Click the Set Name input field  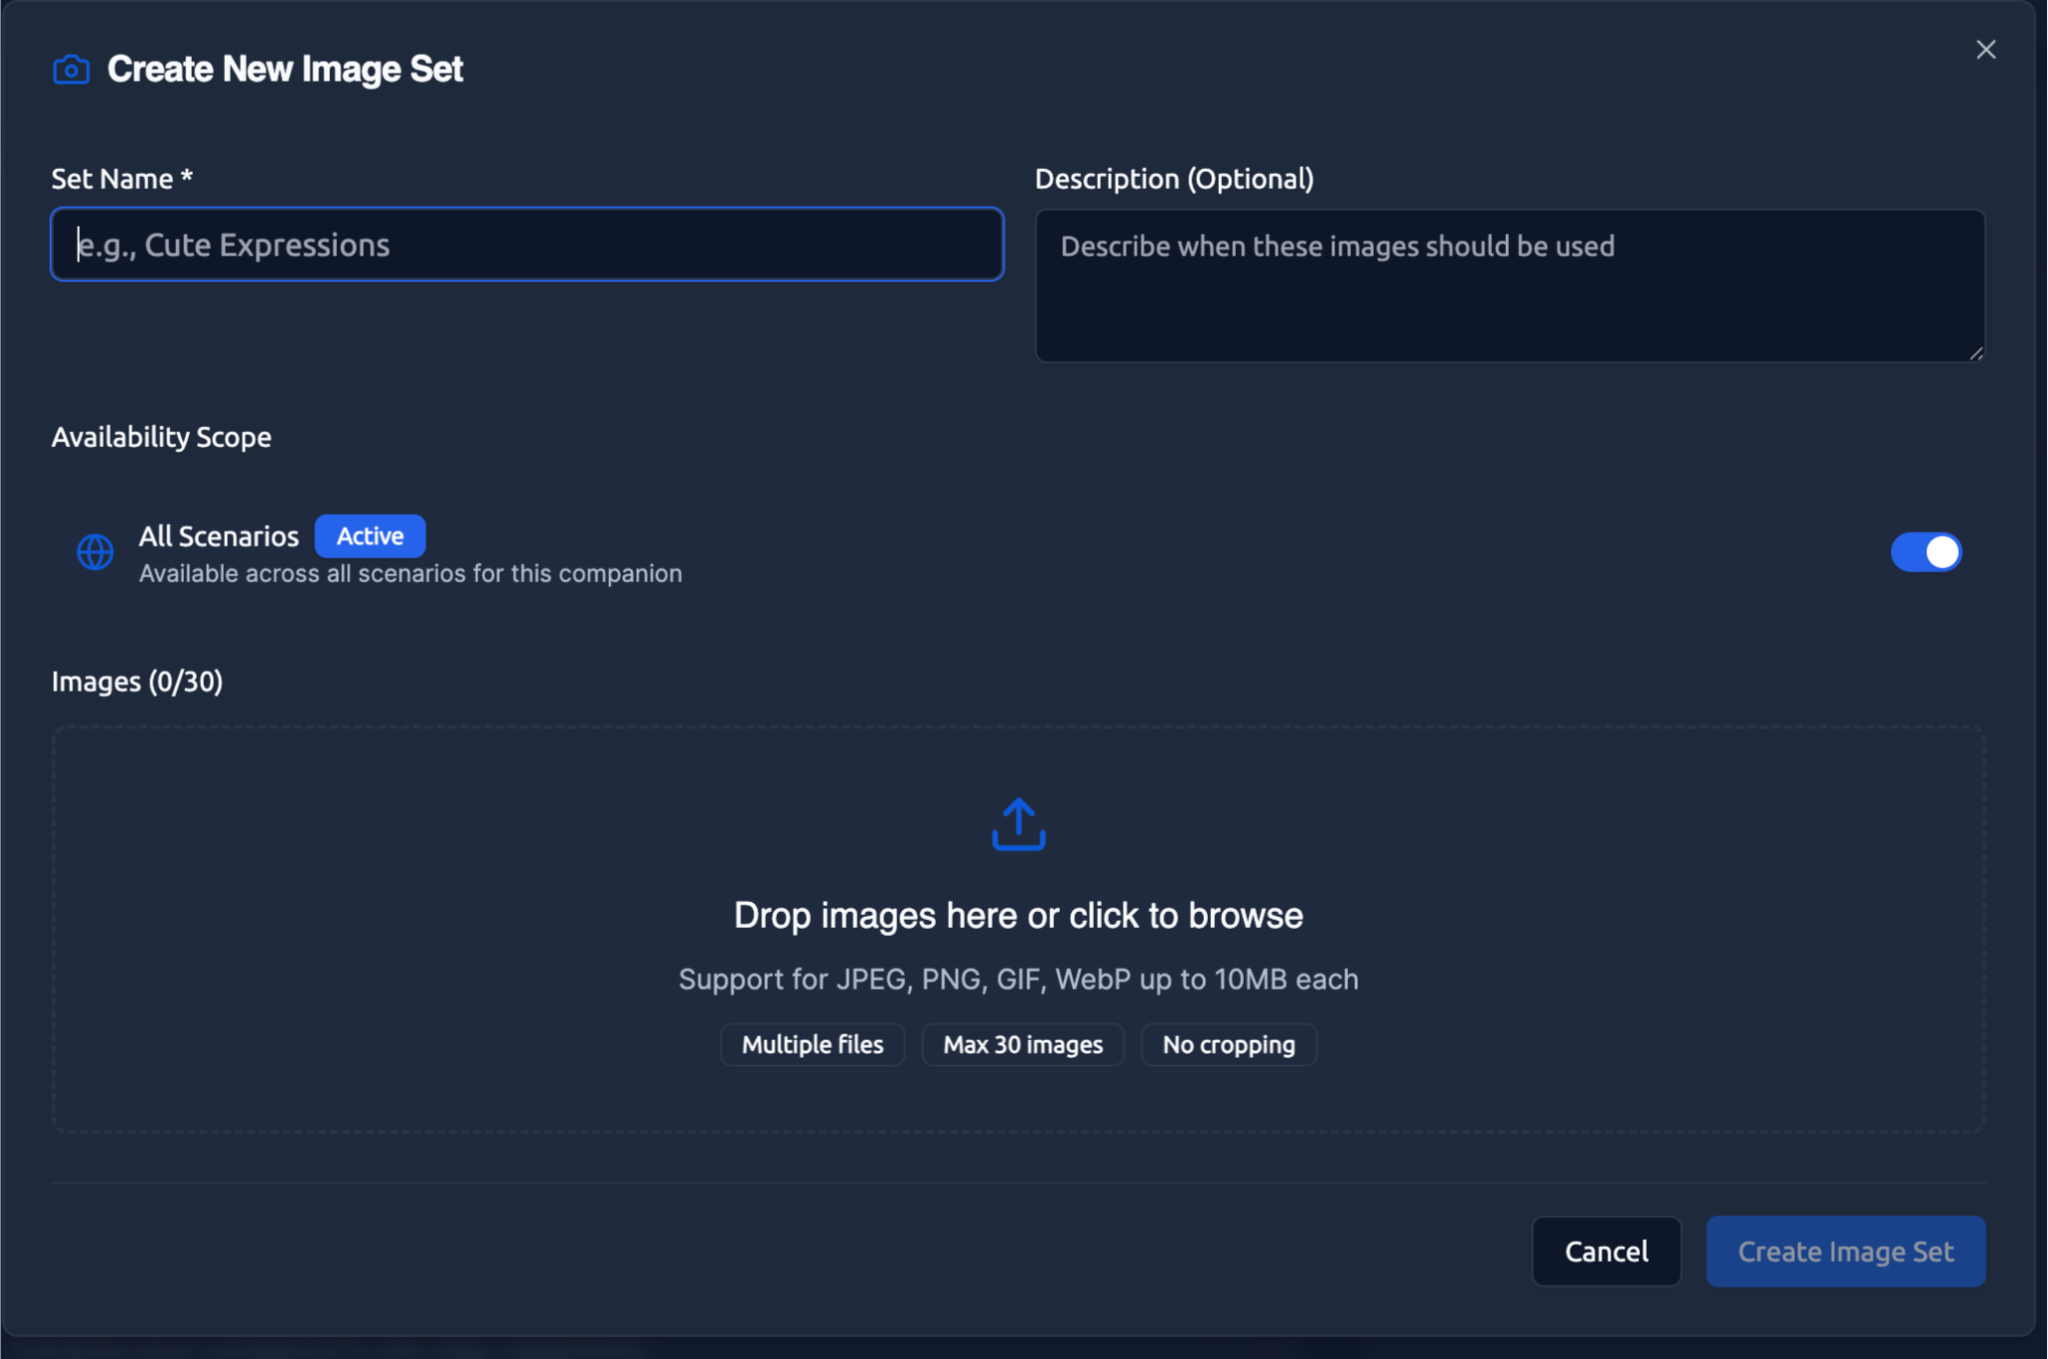tap(525, 243)
